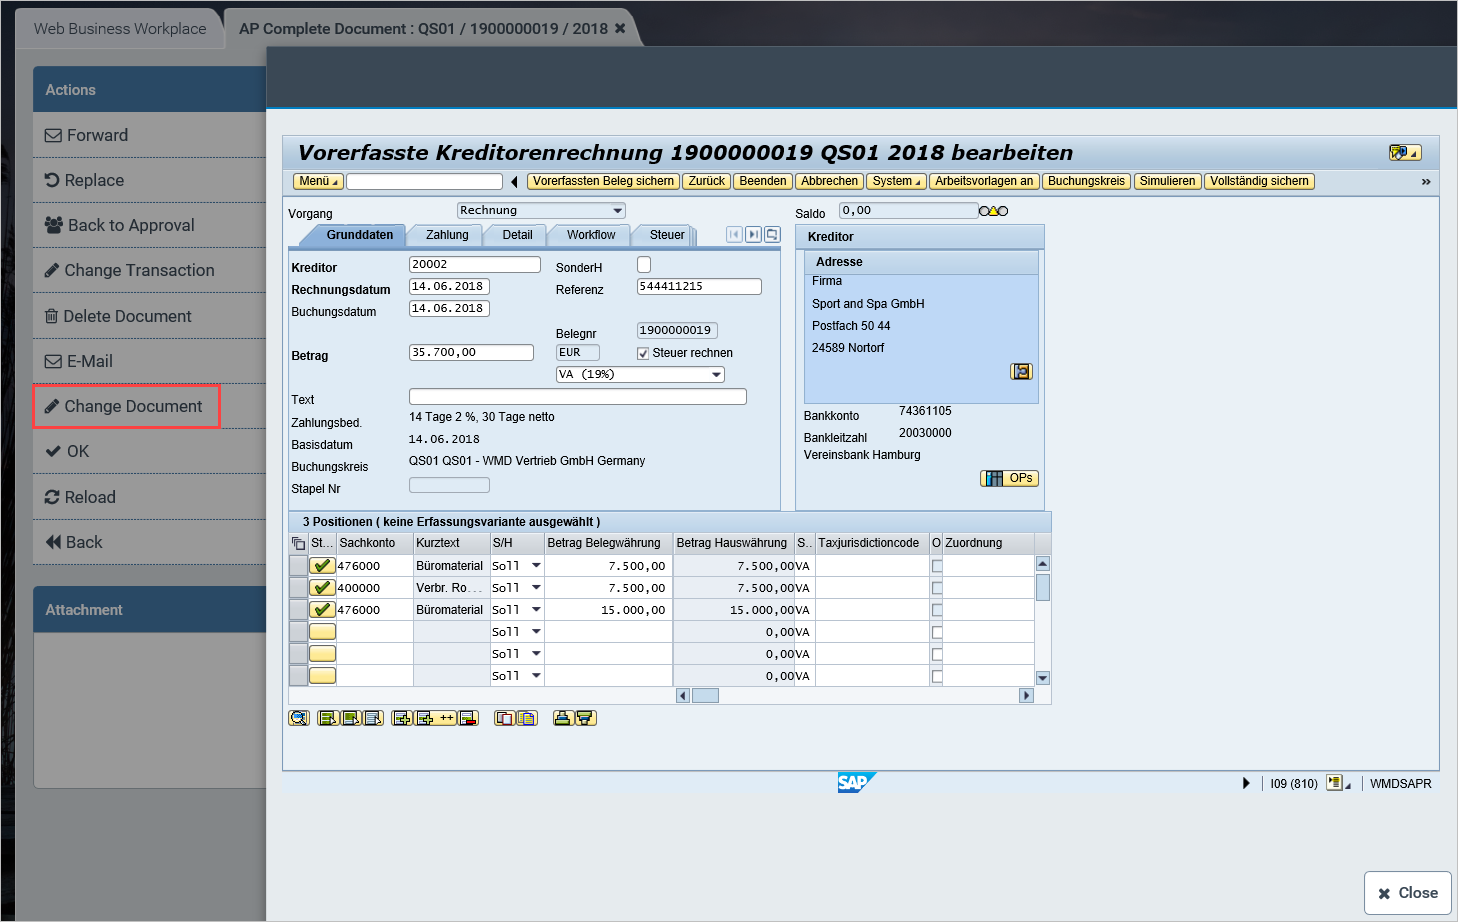This screenshot has height=922, width=1458.
Task: Open the creditor address details icon
Action: tap(1021, 371)
